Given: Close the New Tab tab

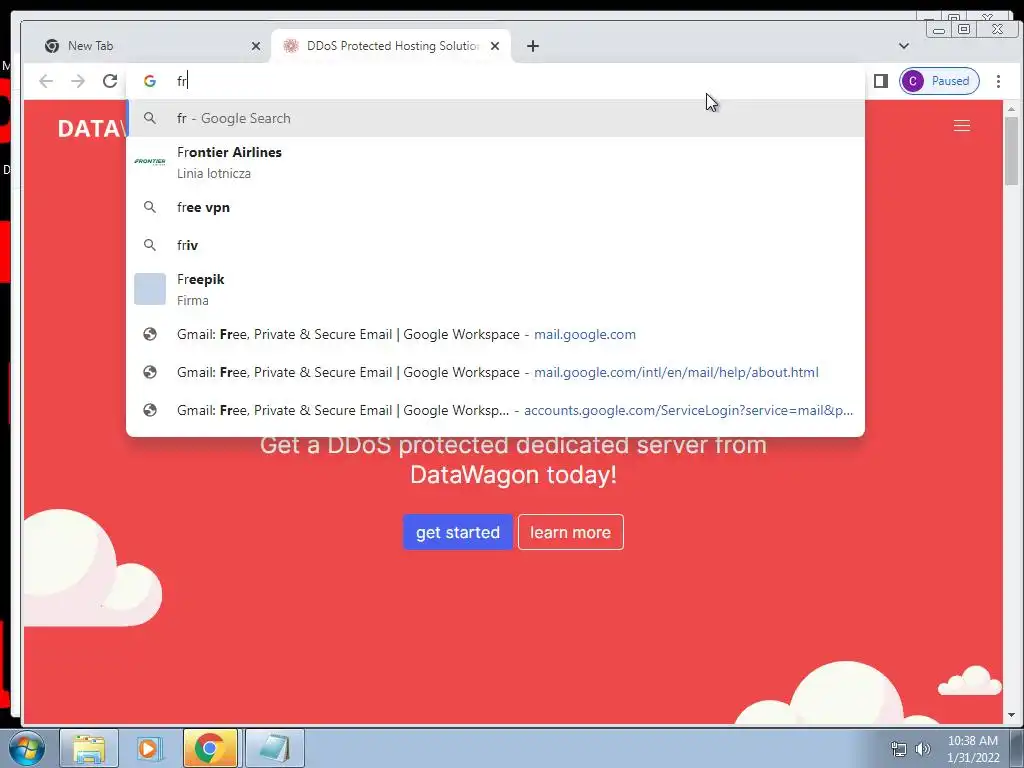Looking at the screenshot, I should click(256, 46).
